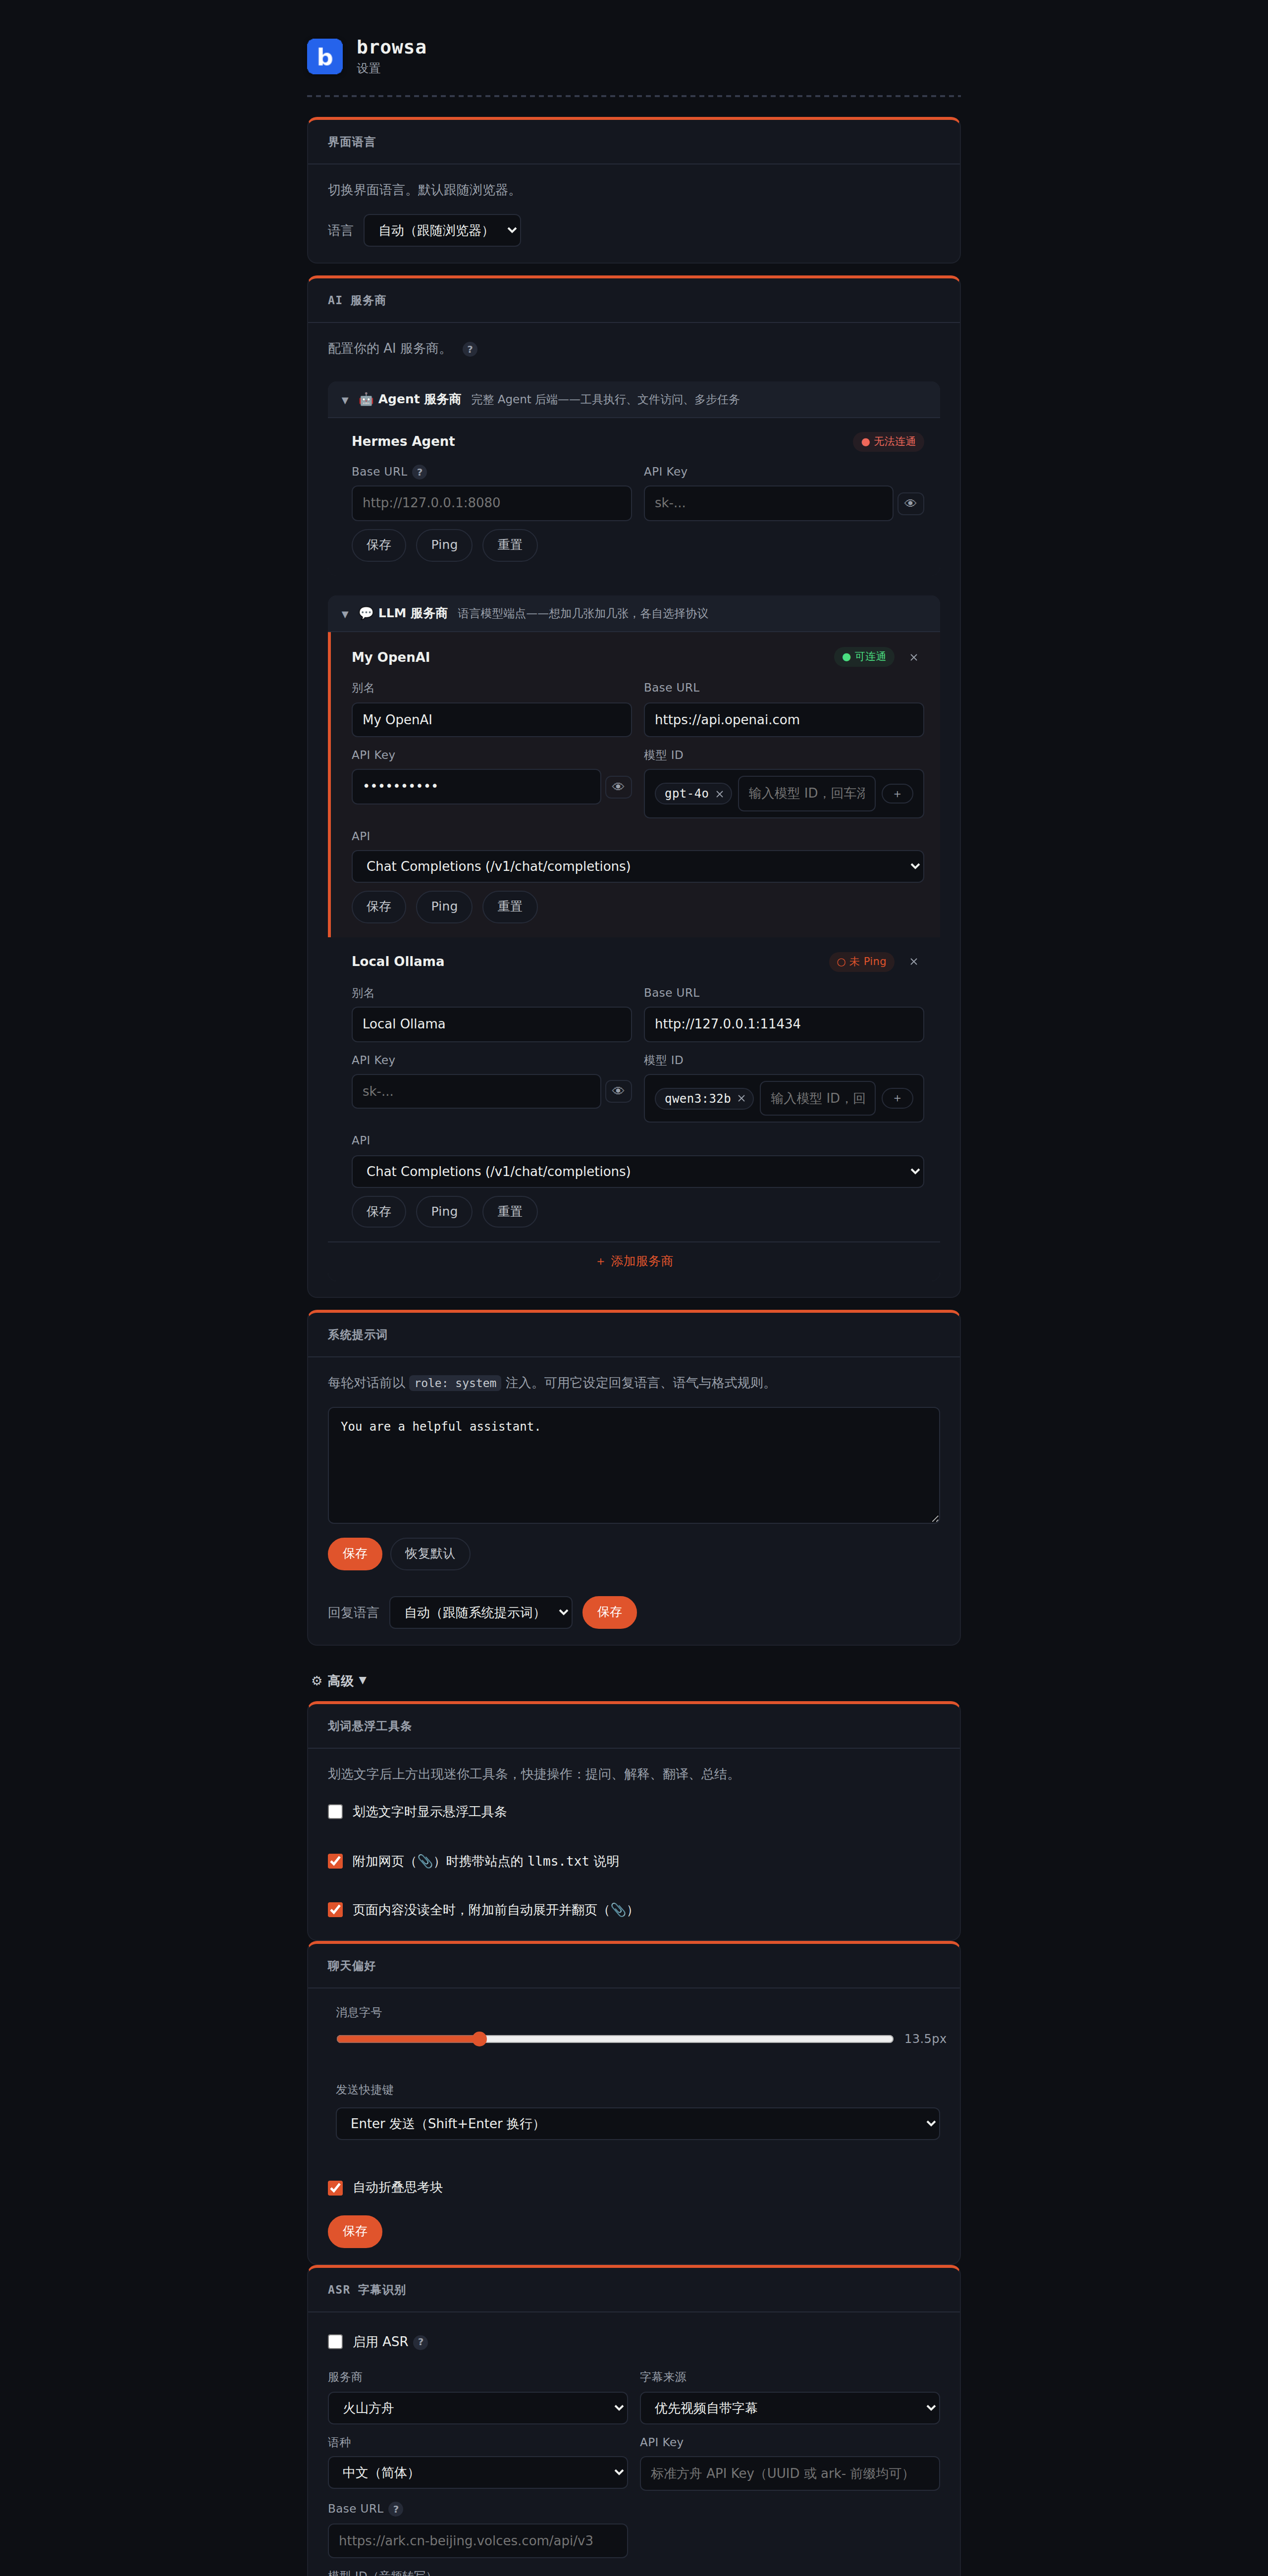This screenshot has height=2576, width=1268.
Task: Uncheck 自动折叠思考块
Action: click(335, 2188)
